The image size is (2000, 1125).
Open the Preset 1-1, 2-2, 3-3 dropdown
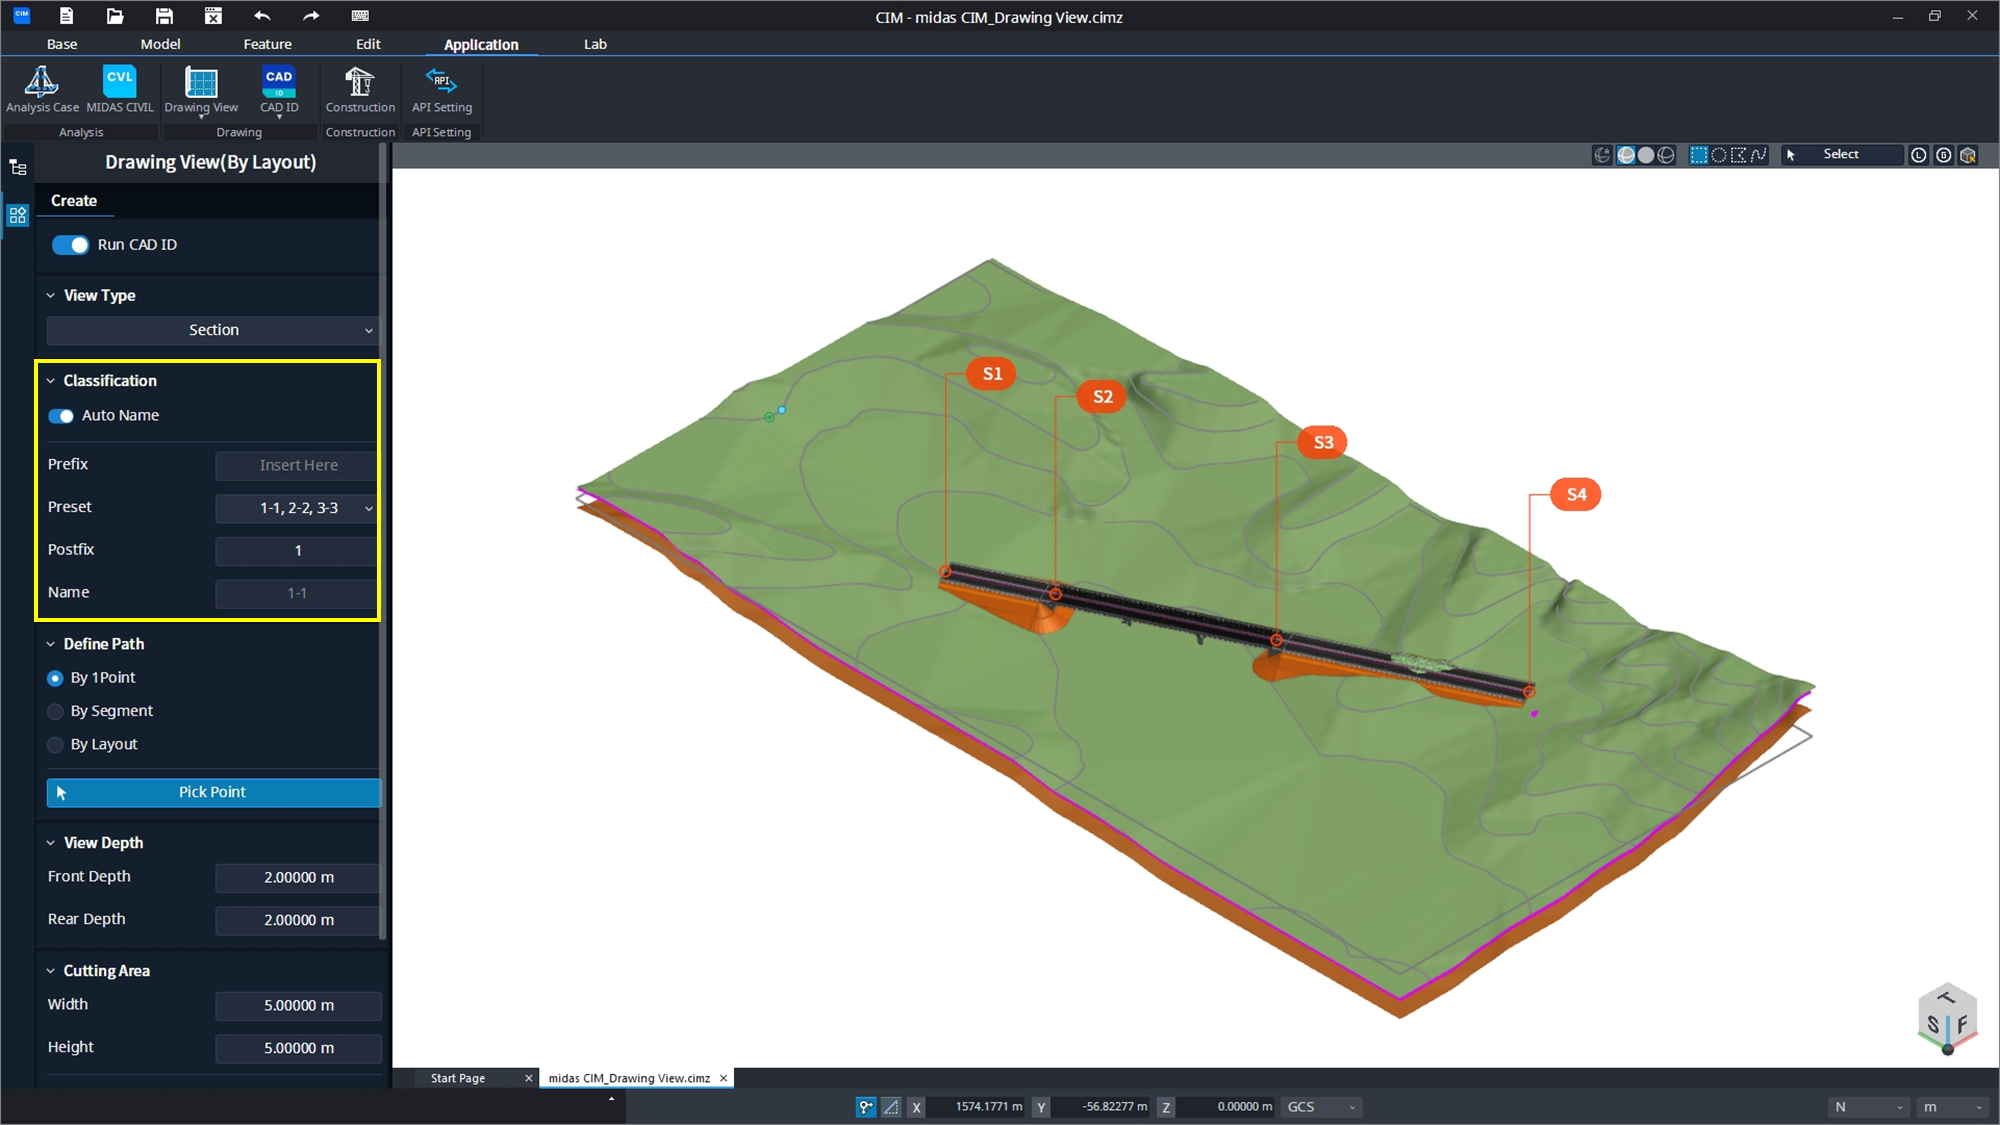pos(297,508)
